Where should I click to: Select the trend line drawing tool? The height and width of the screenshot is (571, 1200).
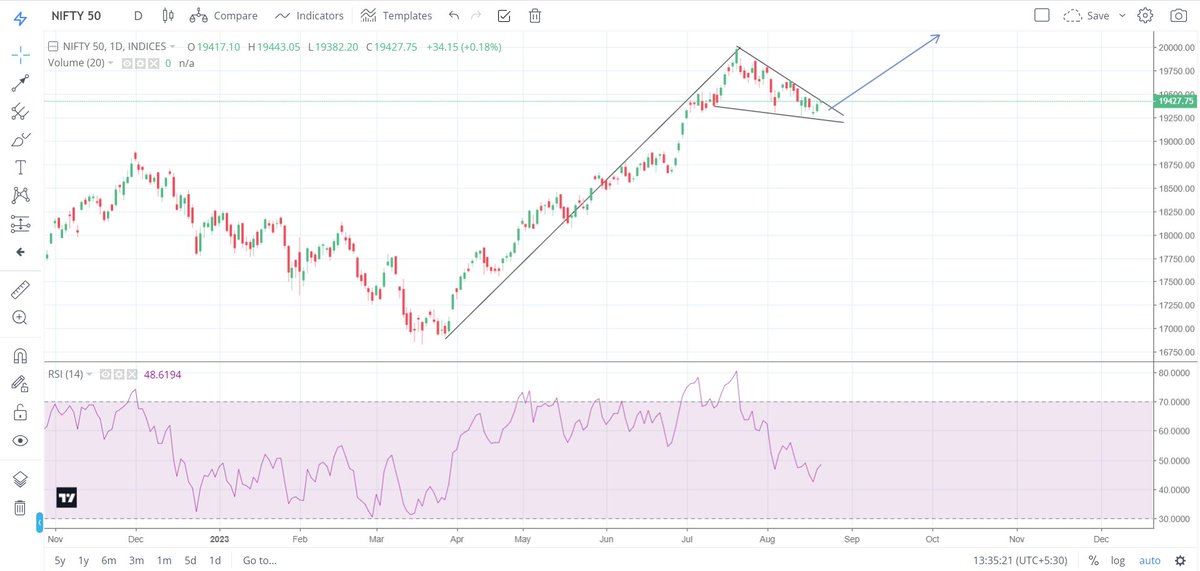point(19,83)
